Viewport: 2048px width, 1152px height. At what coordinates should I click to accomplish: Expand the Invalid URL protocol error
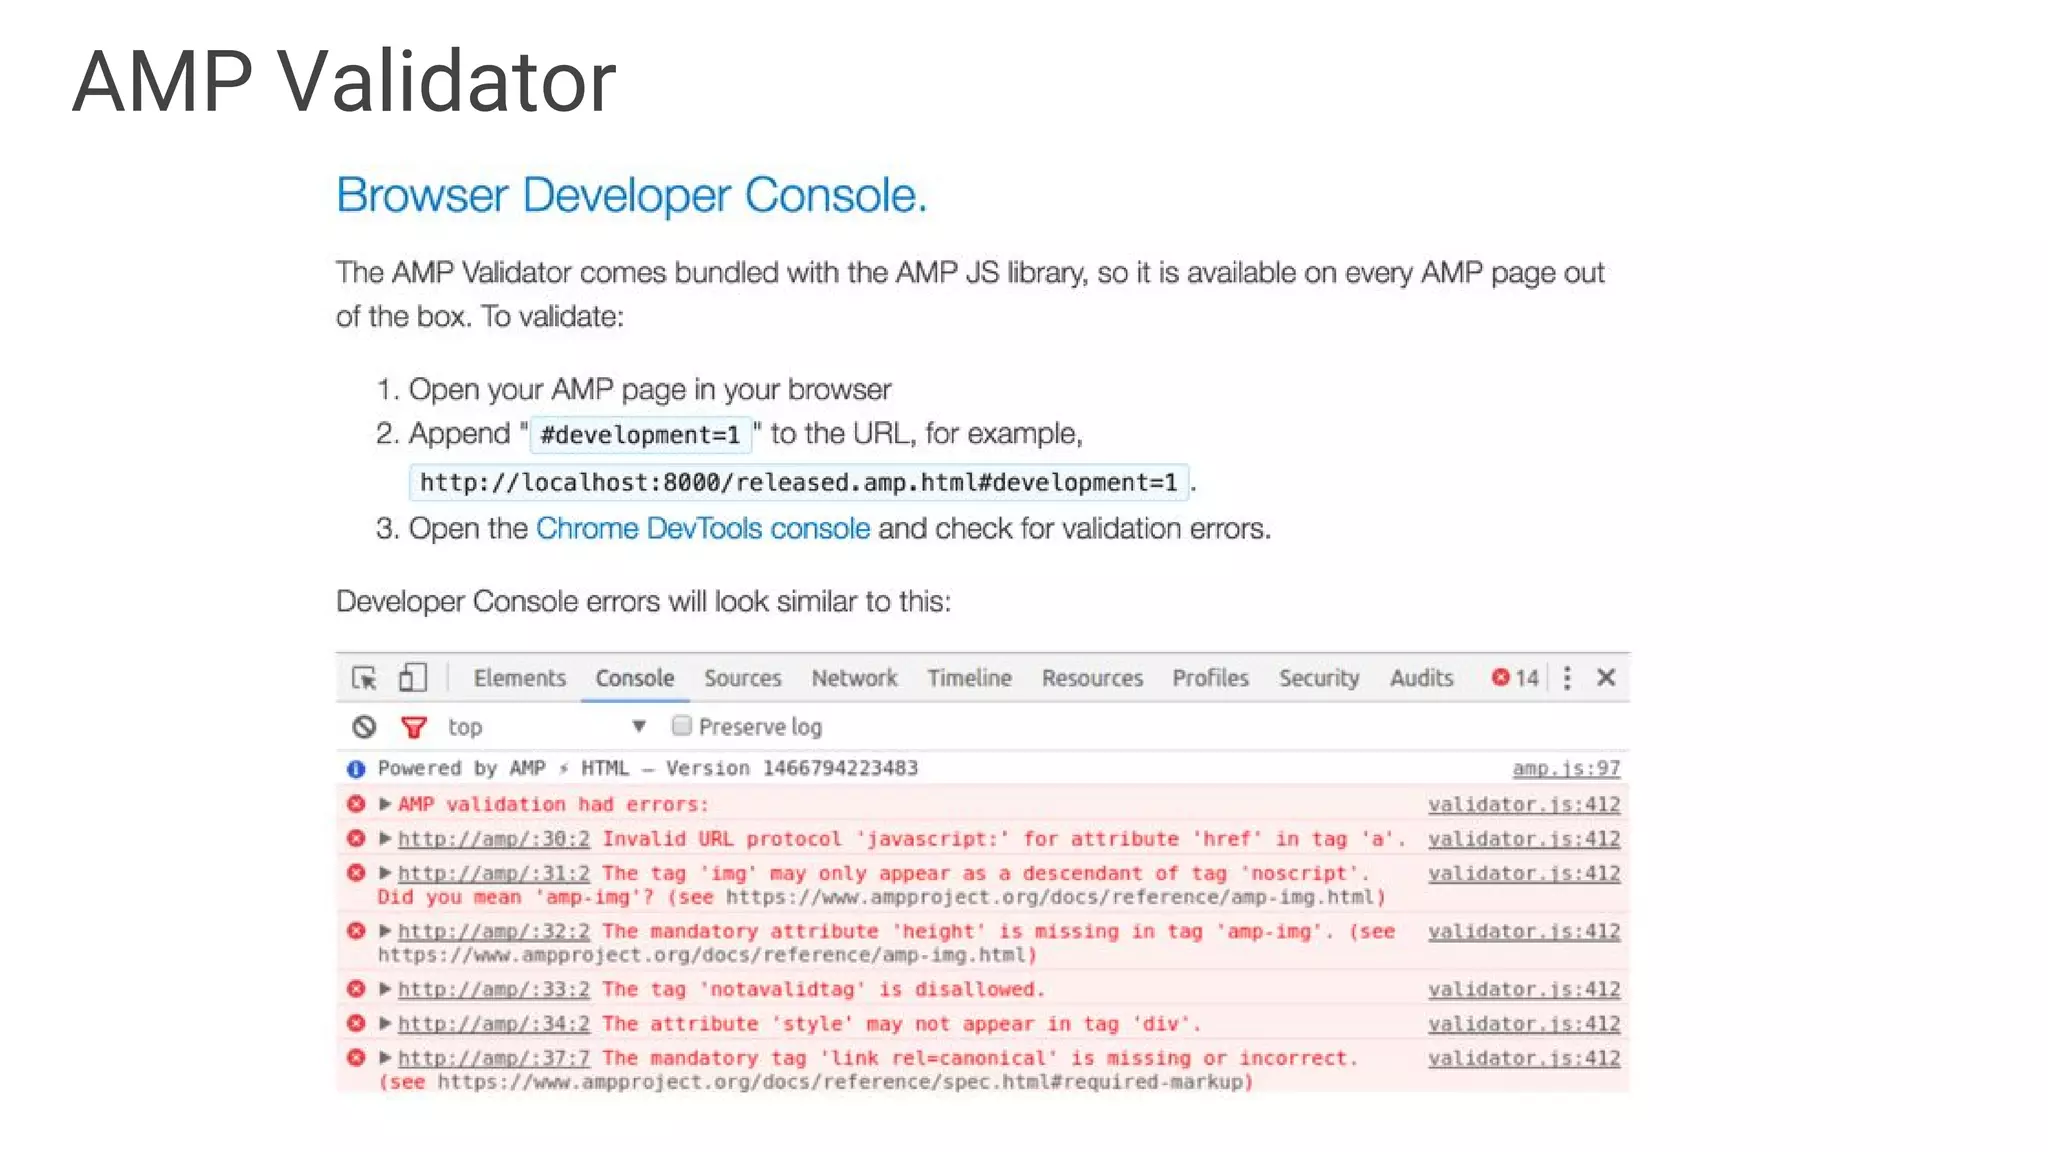tap(385, 839)
